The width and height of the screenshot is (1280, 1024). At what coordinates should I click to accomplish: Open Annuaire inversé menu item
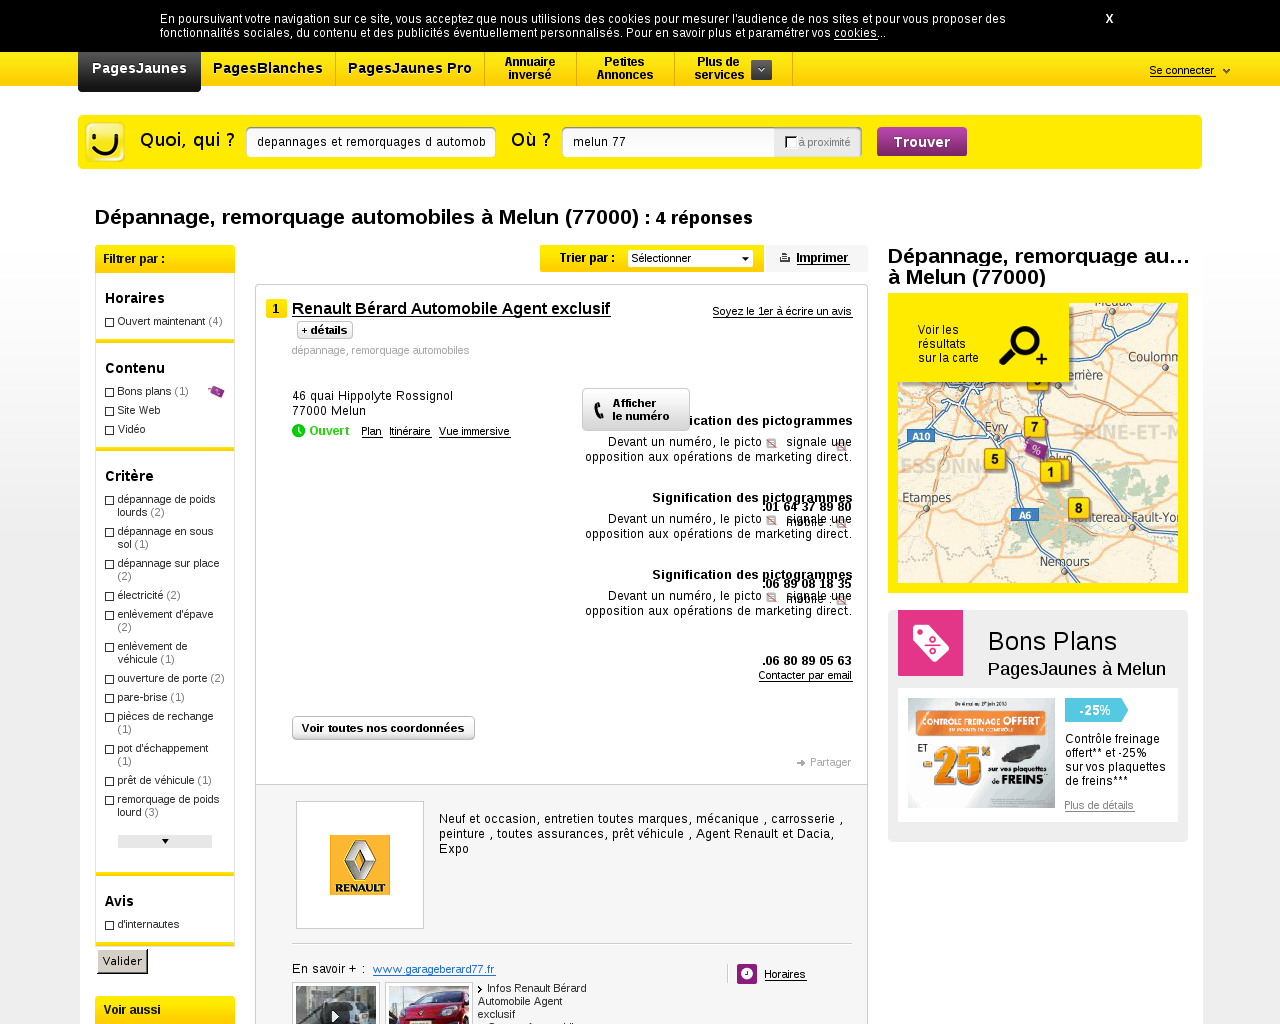[530, 69]
